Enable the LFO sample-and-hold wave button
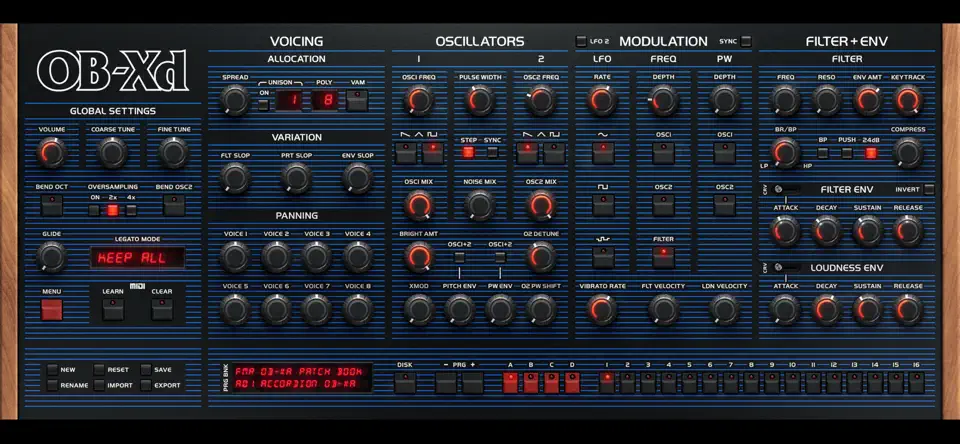The height and width of the screenshot is (444, 960). pos(603,257)
